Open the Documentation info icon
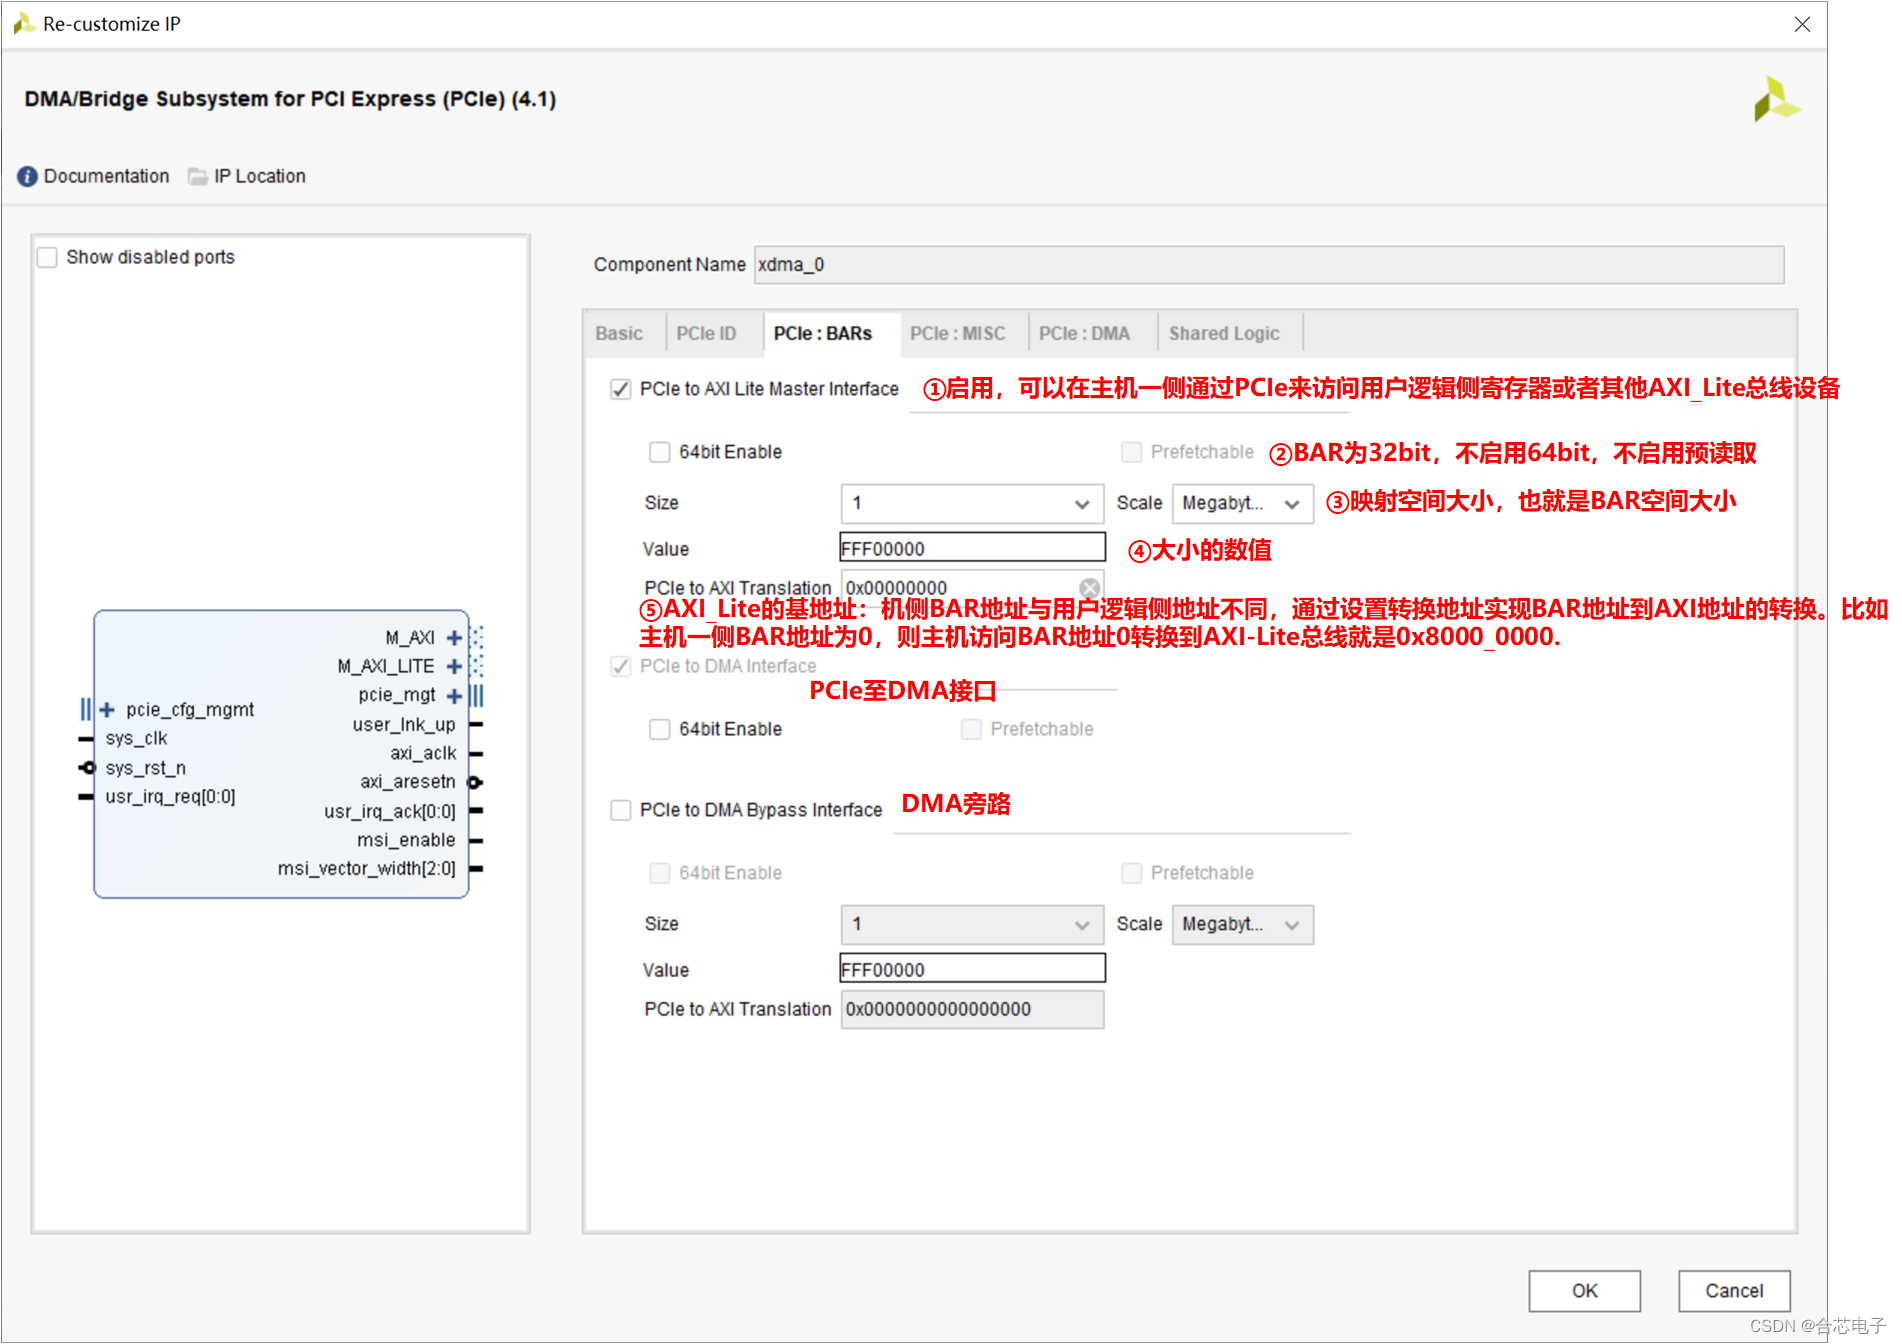 27,176
